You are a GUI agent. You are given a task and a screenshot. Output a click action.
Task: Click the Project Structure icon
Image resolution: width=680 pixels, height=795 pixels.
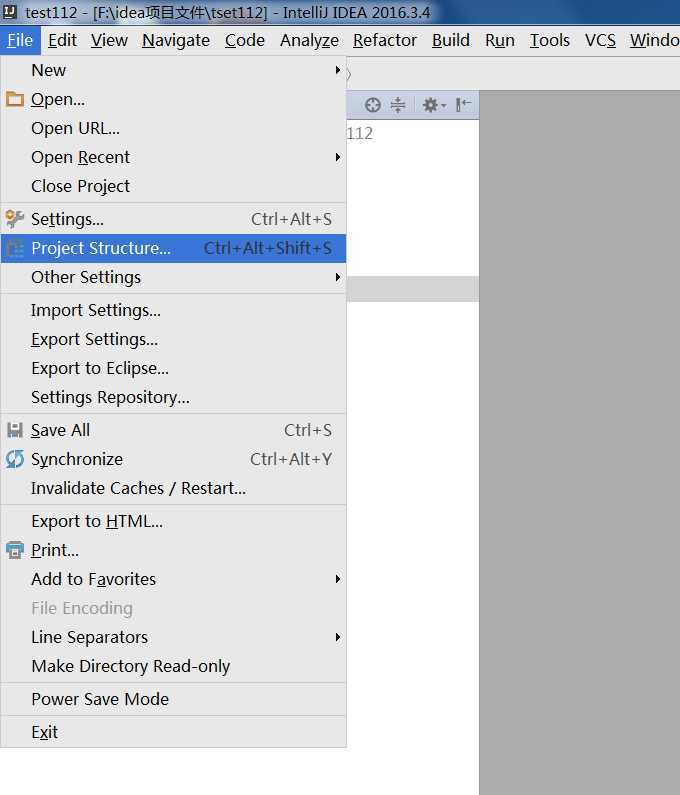[x=15, y=248]
